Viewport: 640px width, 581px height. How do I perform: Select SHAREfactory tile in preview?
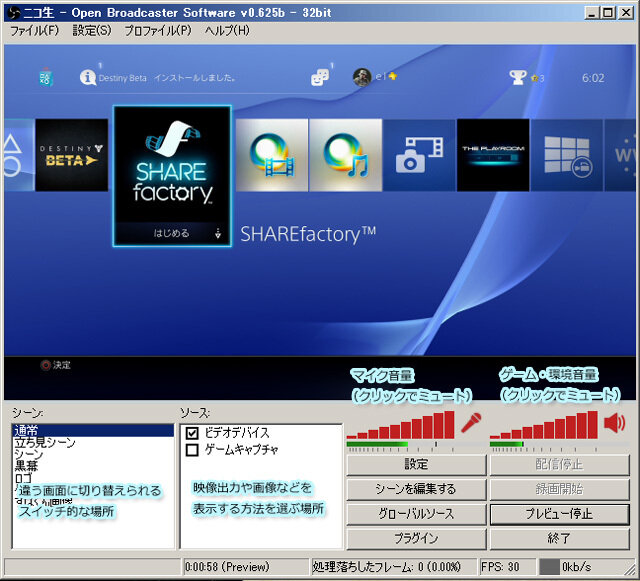(x=172, y=176)
